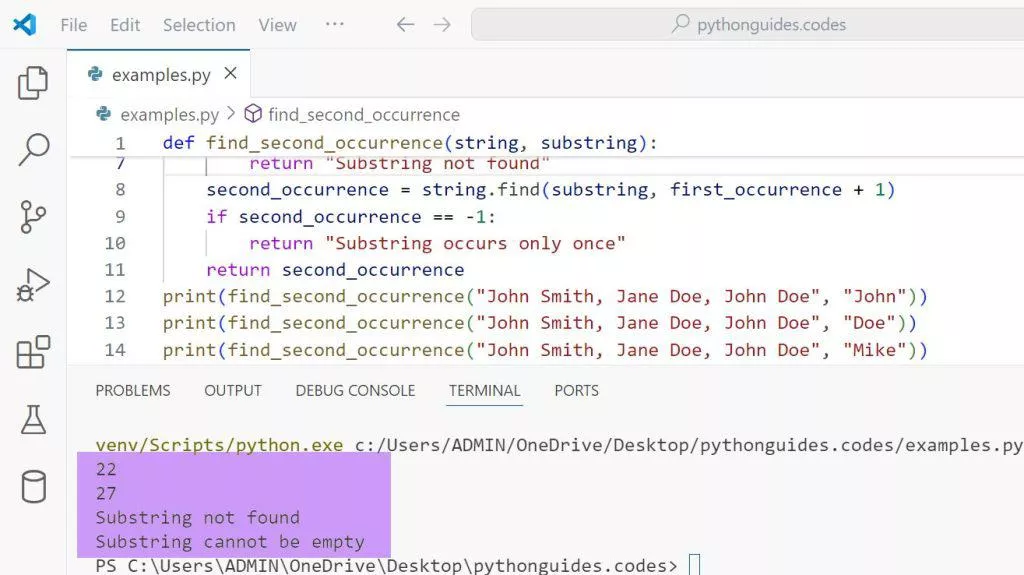Image resolution: width=1024 pixels, height=575 pixels.
Task: Close the examples.py editor tab
Action: pyautogui.click(x=231, y=74)
